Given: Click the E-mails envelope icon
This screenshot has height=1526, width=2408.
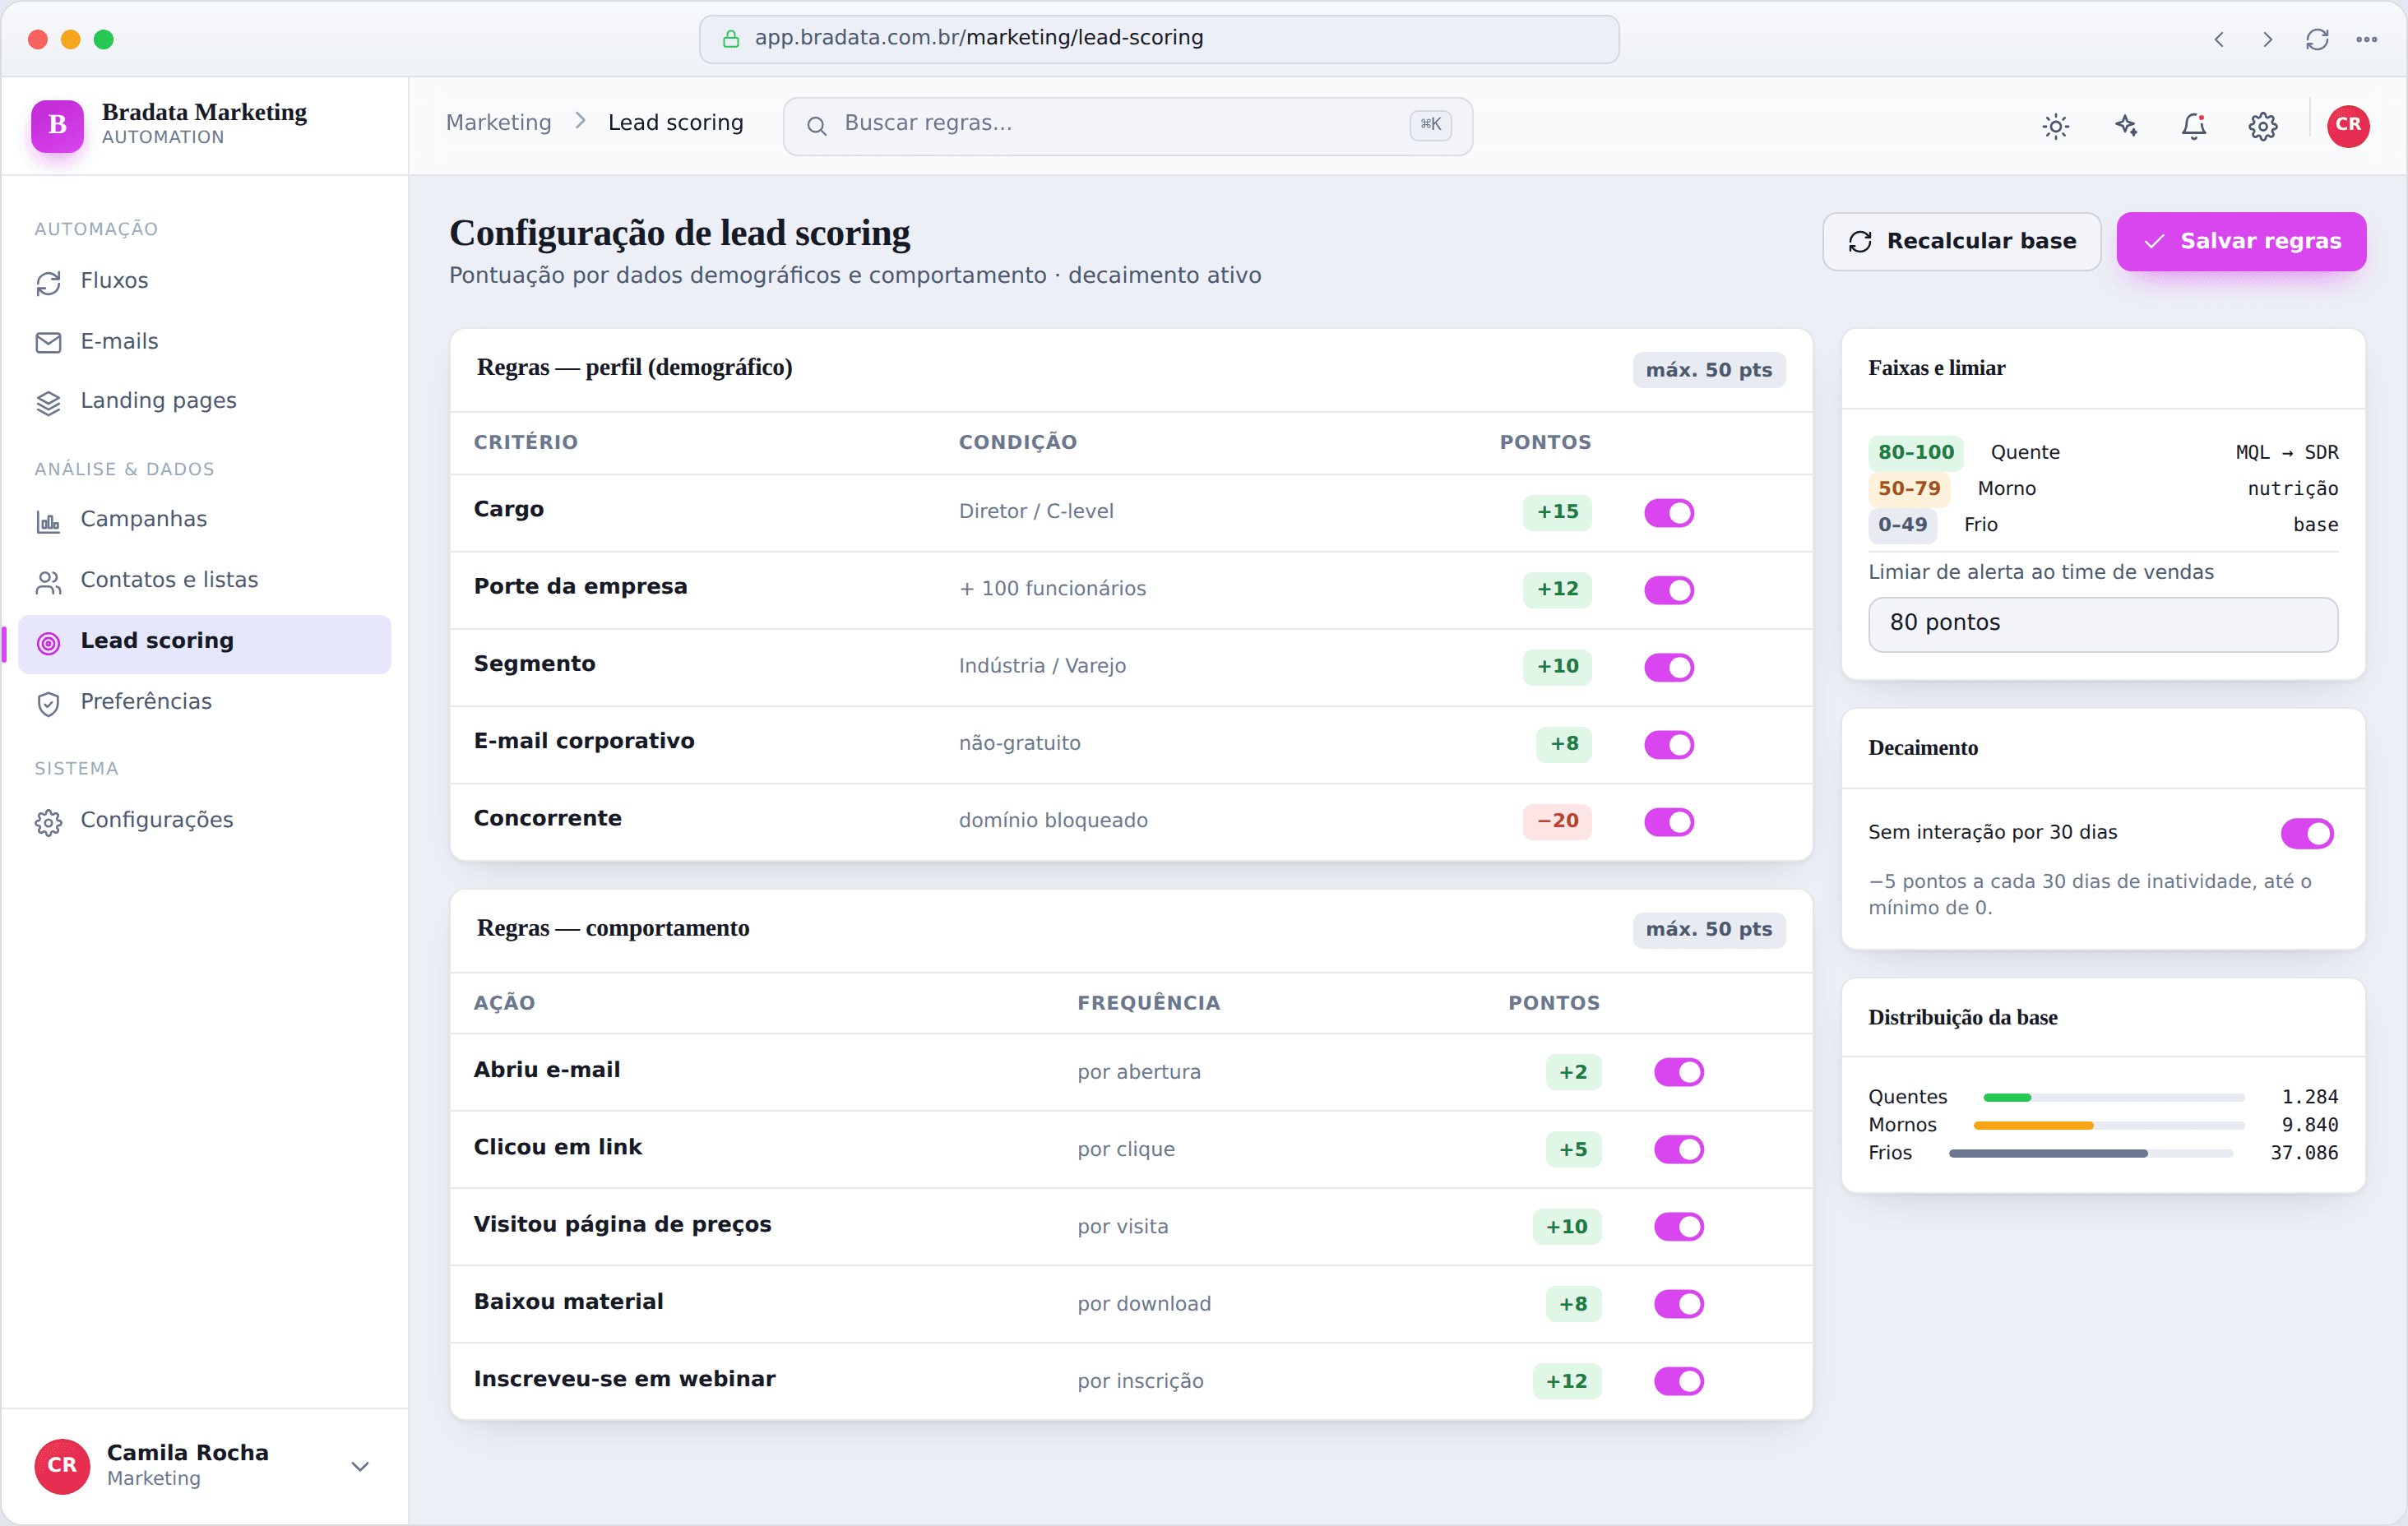Looking at the screenshot, I should tap(48, 342).
